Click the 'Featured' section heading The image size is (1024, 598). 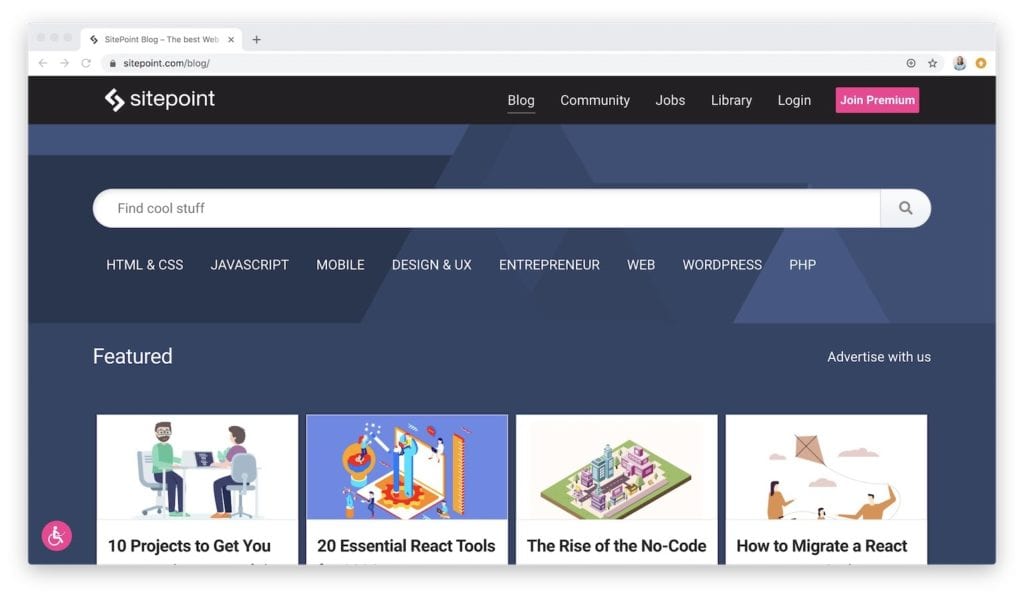coord(133,356)
